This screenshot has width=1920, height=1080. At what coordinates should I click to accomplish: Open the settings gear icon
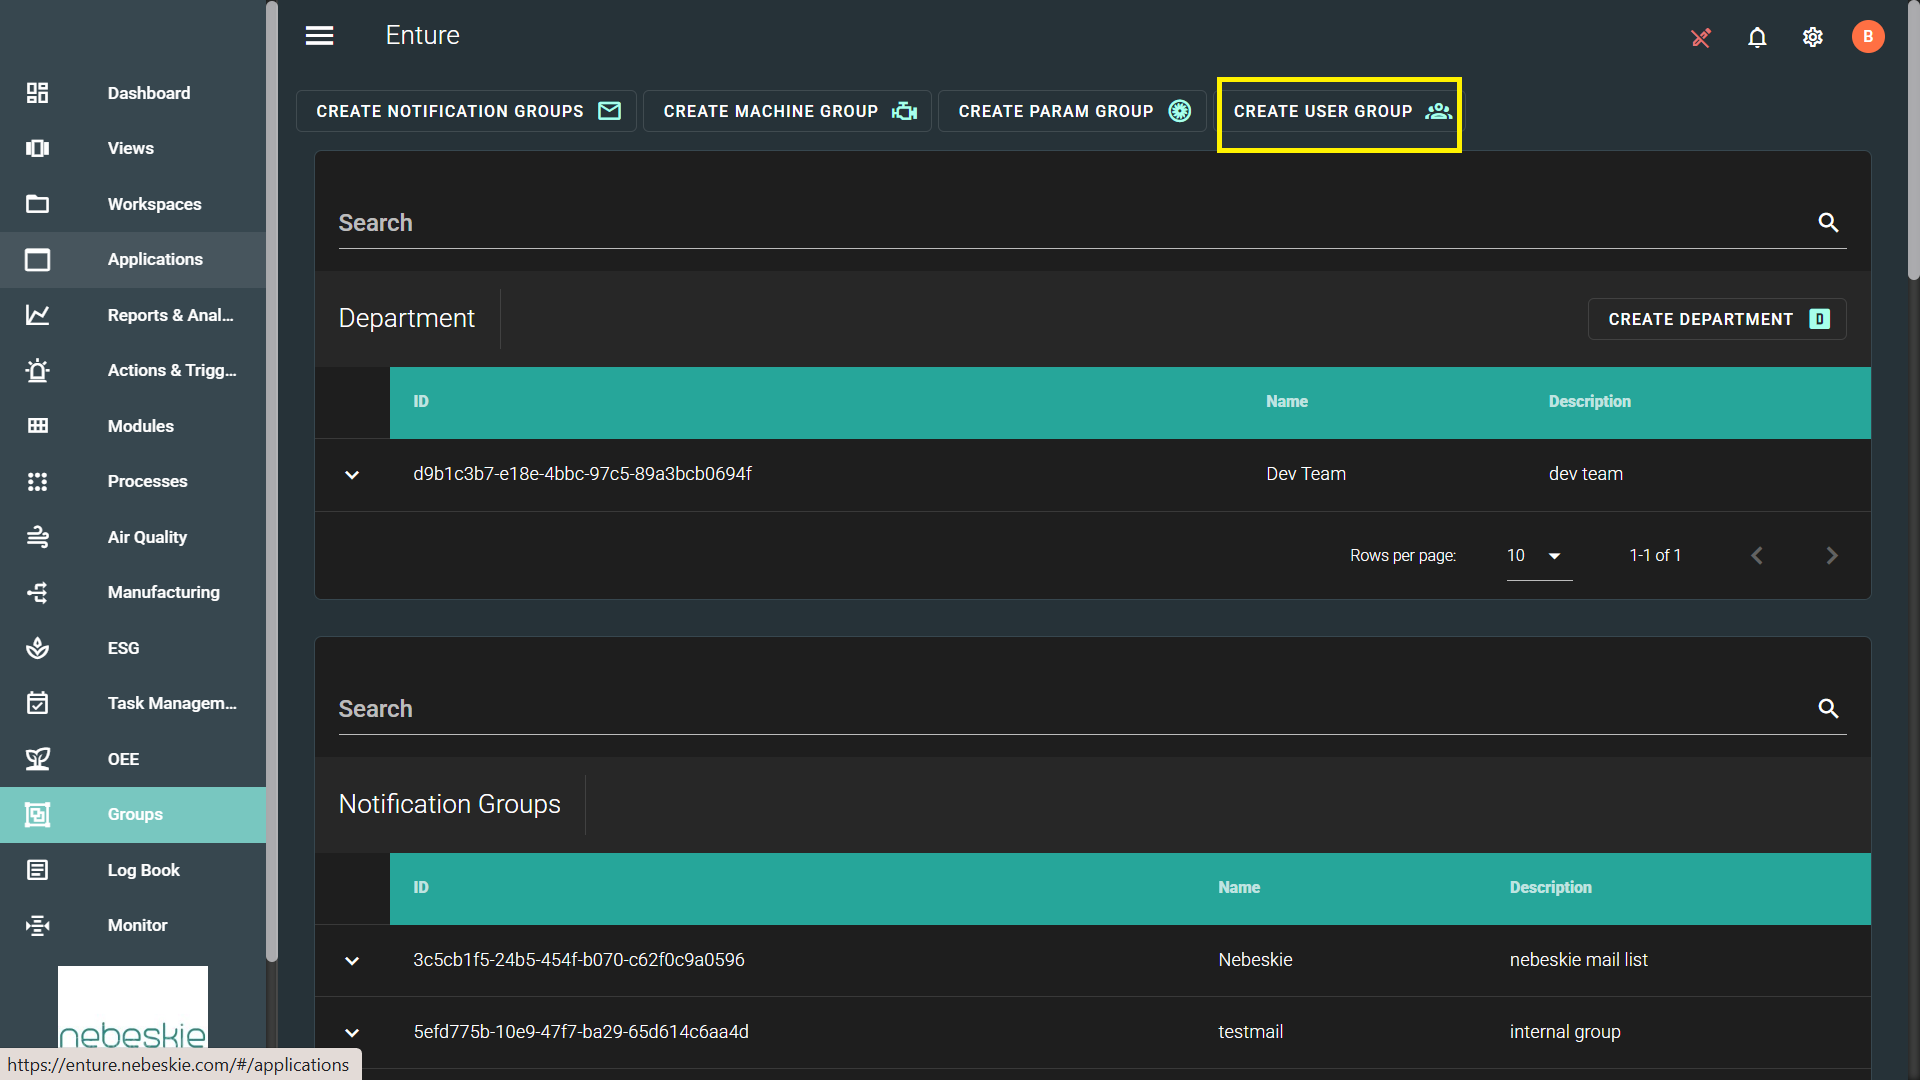pos(1812,37)
